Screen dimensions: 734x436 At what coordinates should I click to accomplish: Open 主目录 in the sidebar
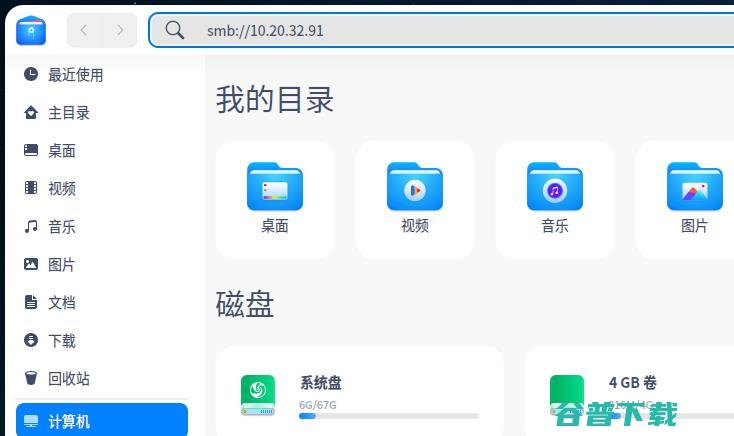pos(102,113)
